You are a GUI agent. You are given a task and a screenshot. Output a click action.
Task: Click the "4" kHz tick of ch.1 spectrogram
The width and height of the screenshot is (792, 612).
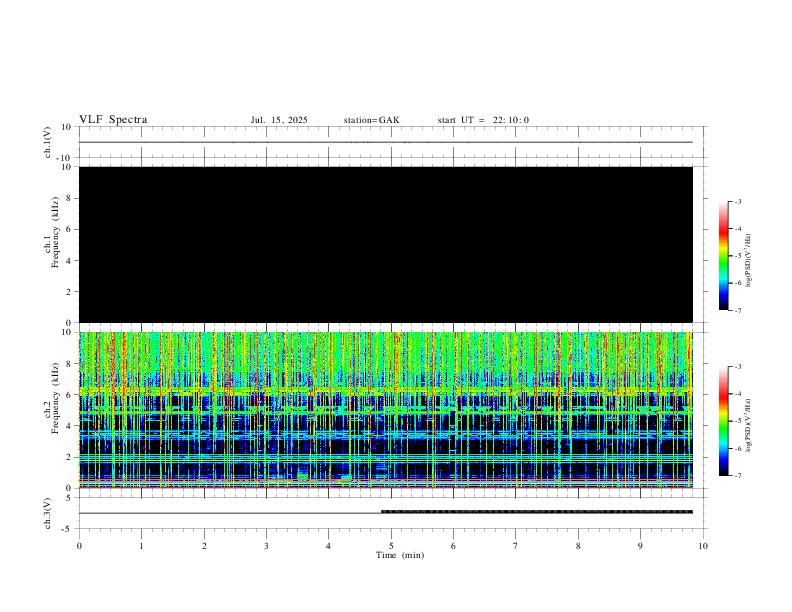(x=70, y=261)
